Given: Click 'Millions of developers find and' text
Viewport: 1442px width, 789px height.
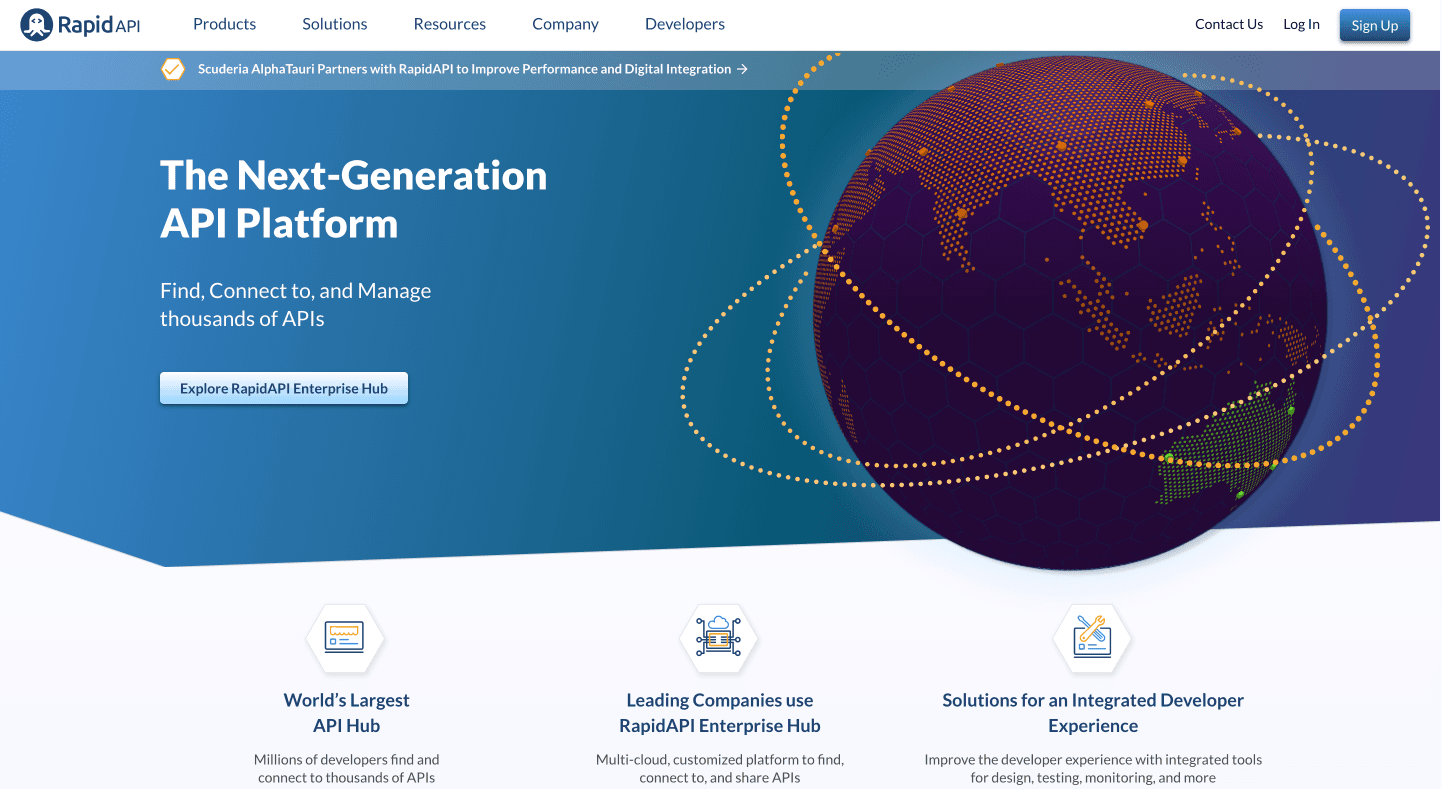Looking at the screenshot, I should point(346,759).
